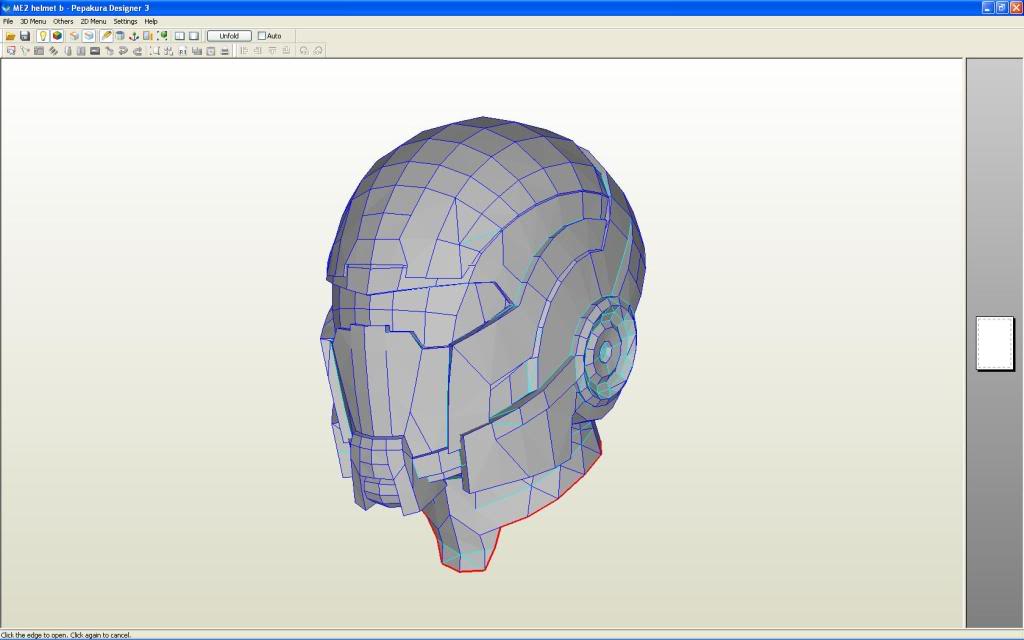Open the Others menu
Viewport: 1024px width, 640px height.
pyautogui.click(x=63, y=22)
